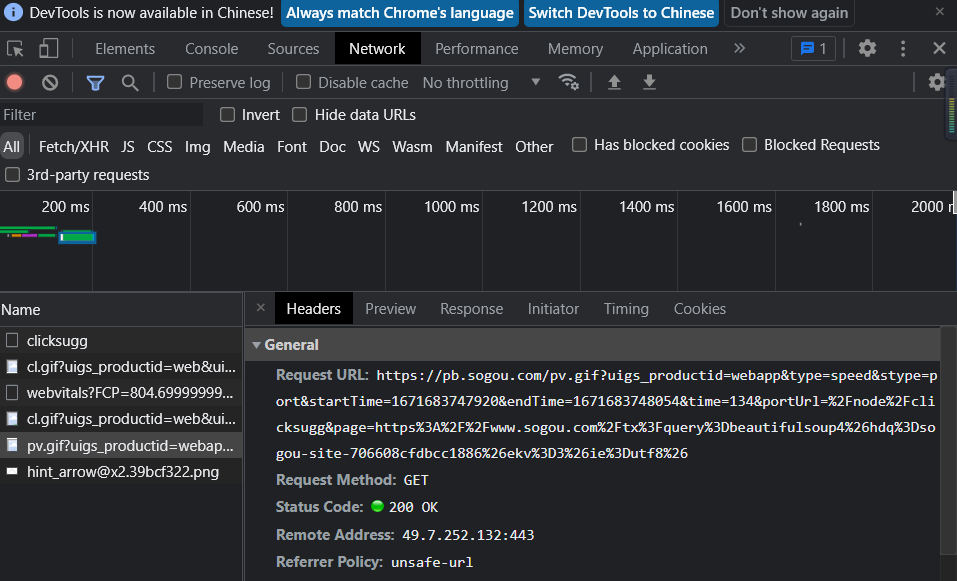Open the Timing tab
This screenshot has height=581, width=957.
(626, 309)
